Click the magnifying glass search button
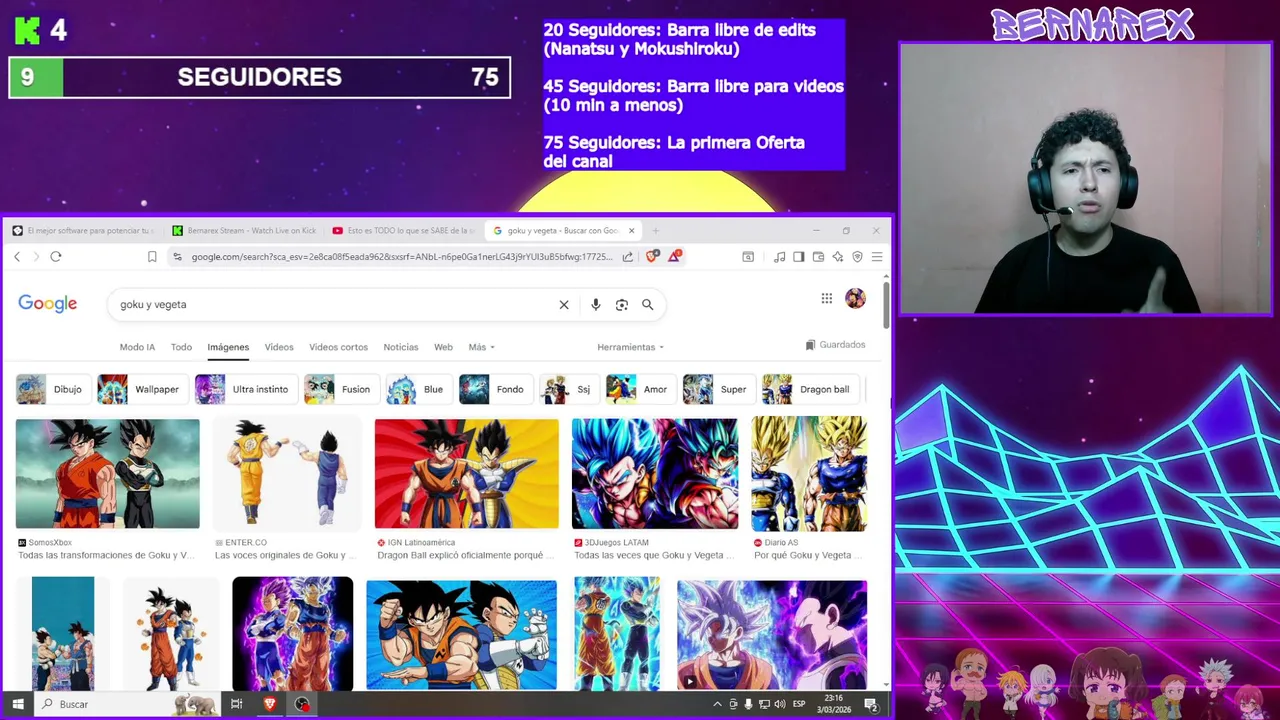This screenshot has width=1280, height=720. coord(648,305)
